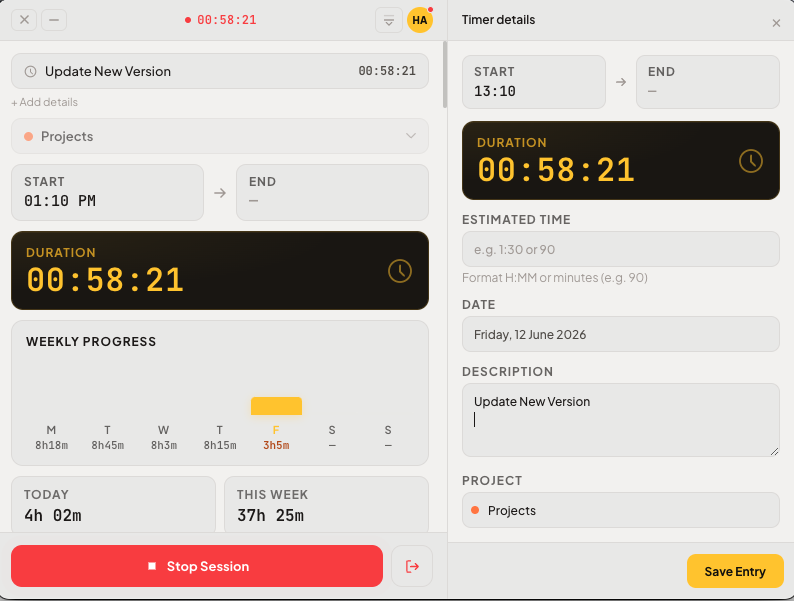The width and height of the screenshot is (794, 601).
Task: Open the Project selector in Timer details
Action: pyautogui.click(x=620, y=510)
